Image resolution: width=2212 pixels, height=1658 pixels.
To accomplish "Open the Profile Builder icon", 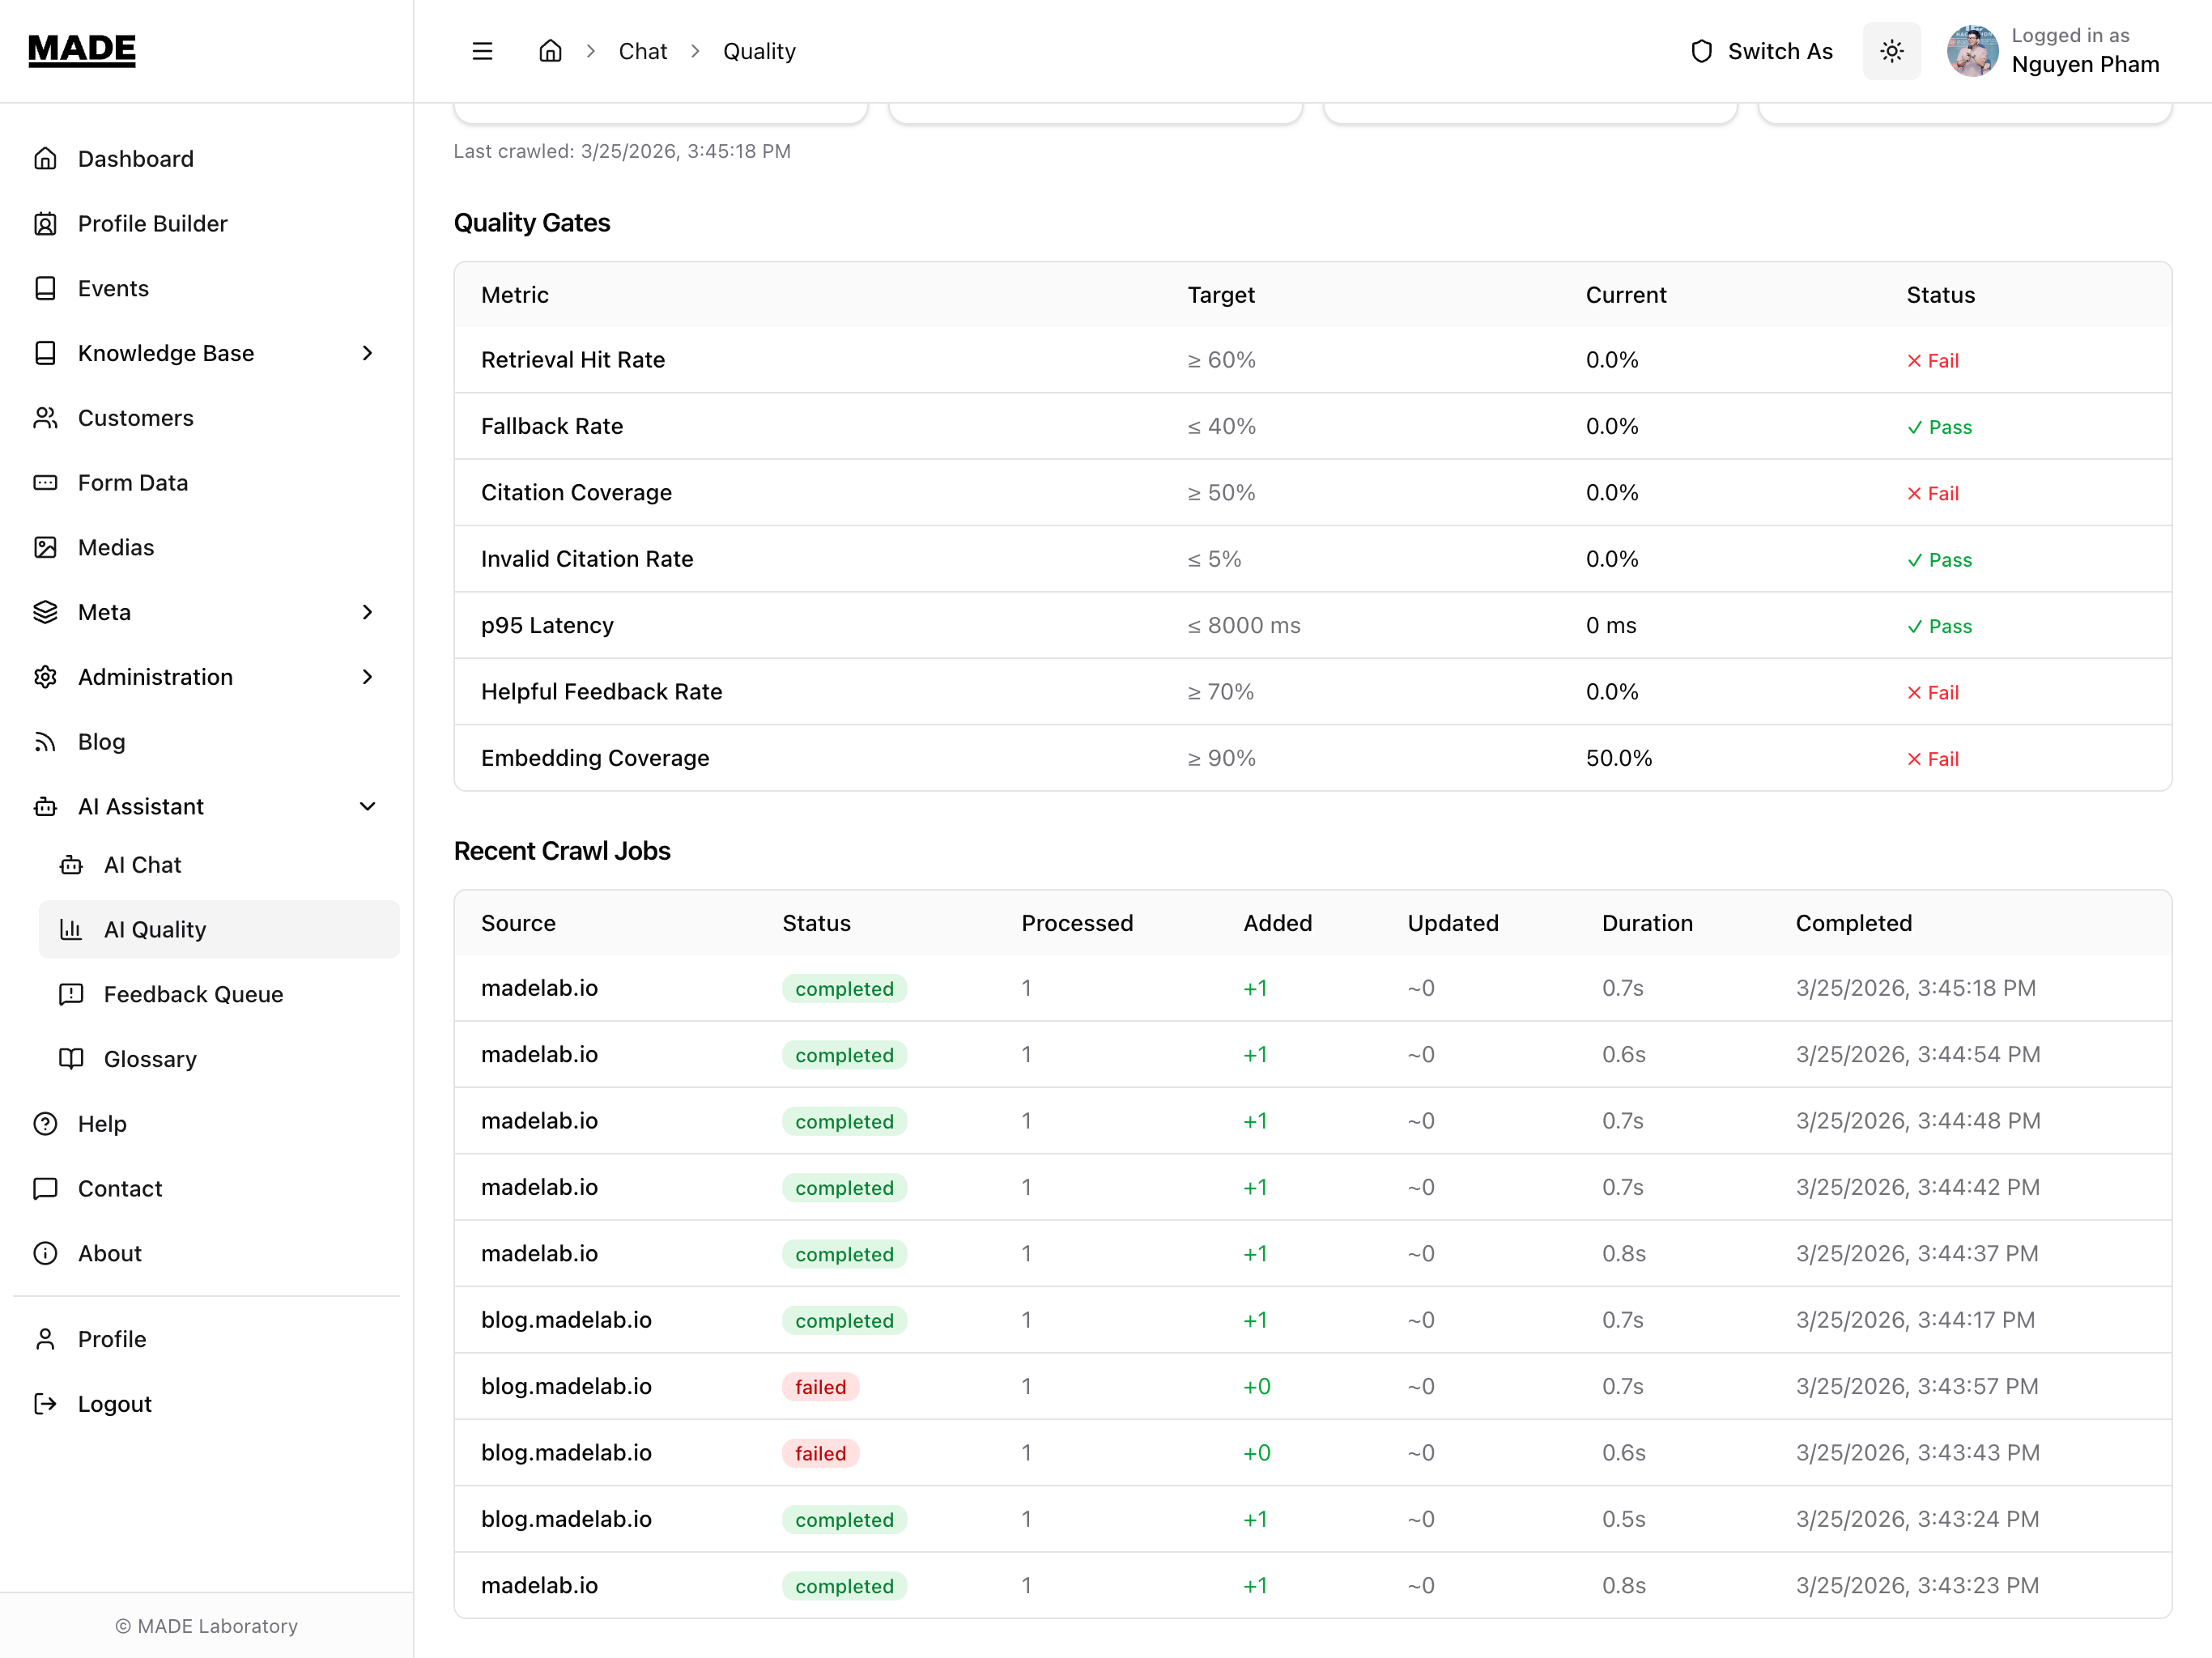I will tap(46, 224).
